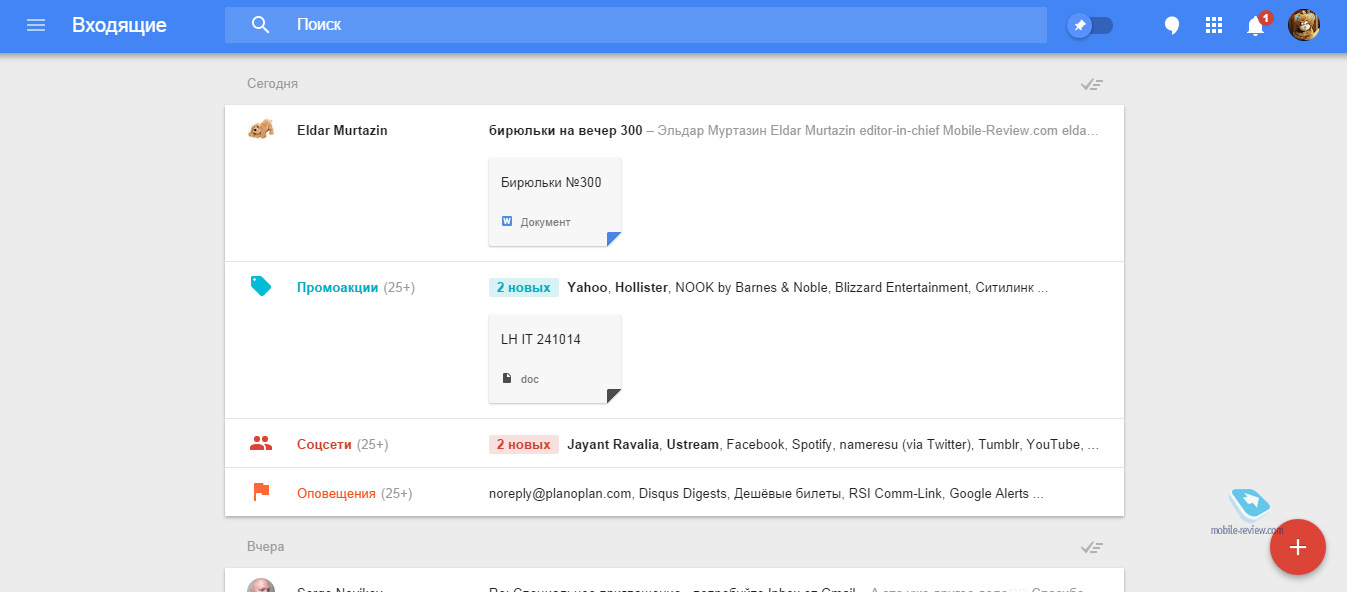The width and height of the screenshot is (1347, 592).
Task: Open LH IT 241014 doc attachment
Action: click(x=555, y=359)
